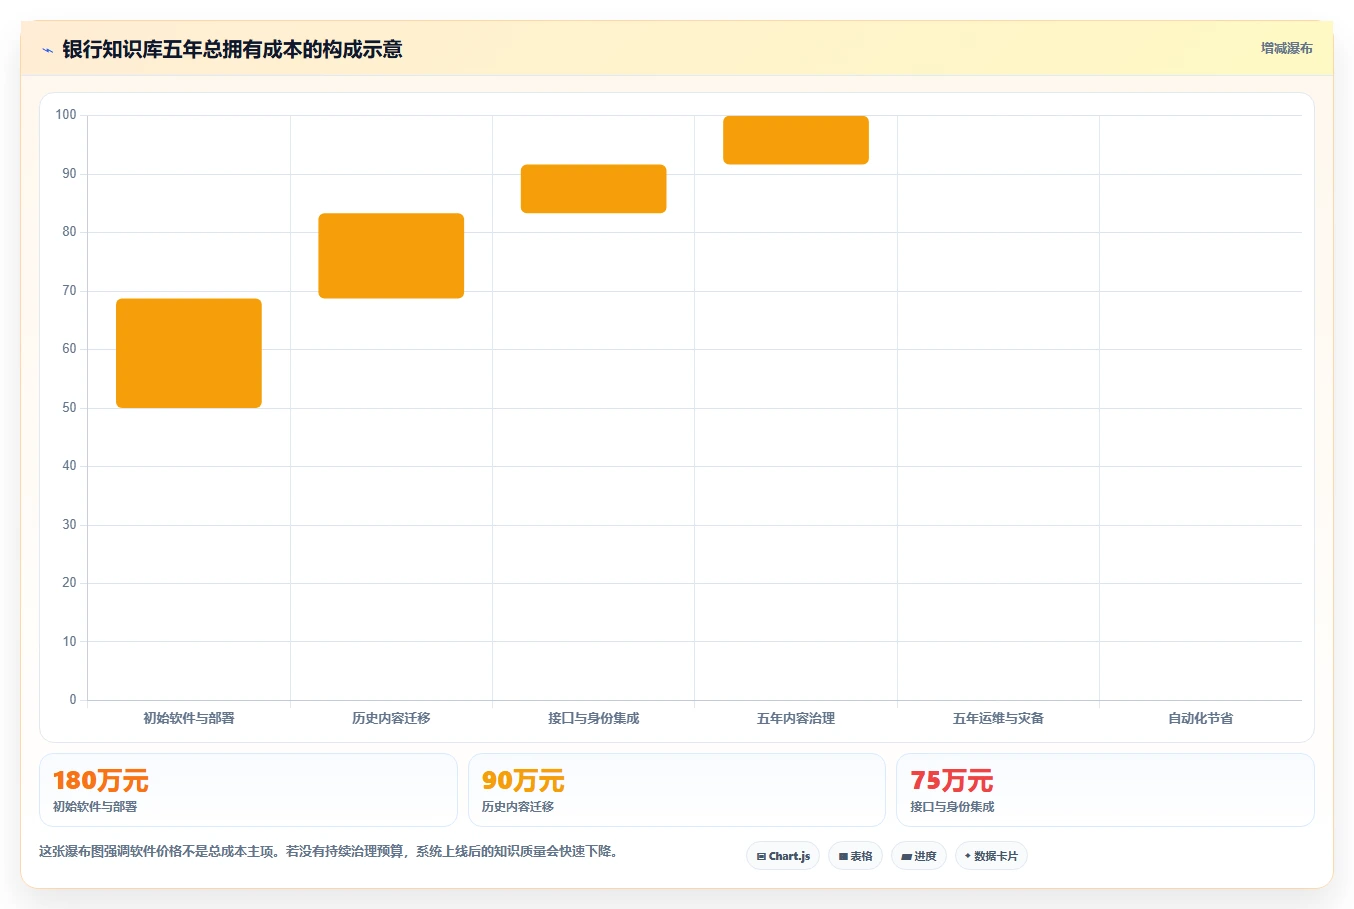Click the 历史内容迁移 waterfall bar

391,256
